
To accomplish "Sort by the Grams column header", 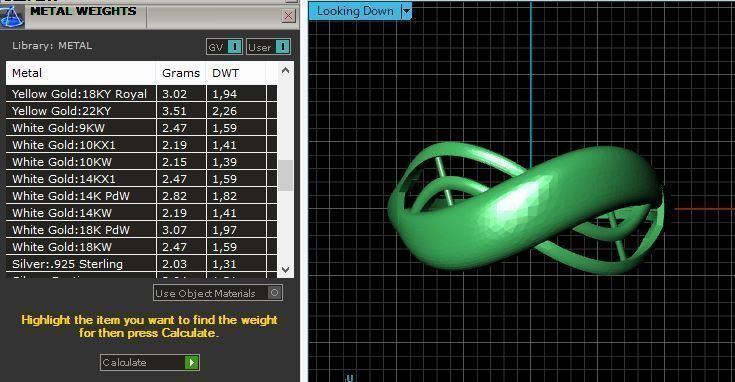I will (x=181, y=73).
